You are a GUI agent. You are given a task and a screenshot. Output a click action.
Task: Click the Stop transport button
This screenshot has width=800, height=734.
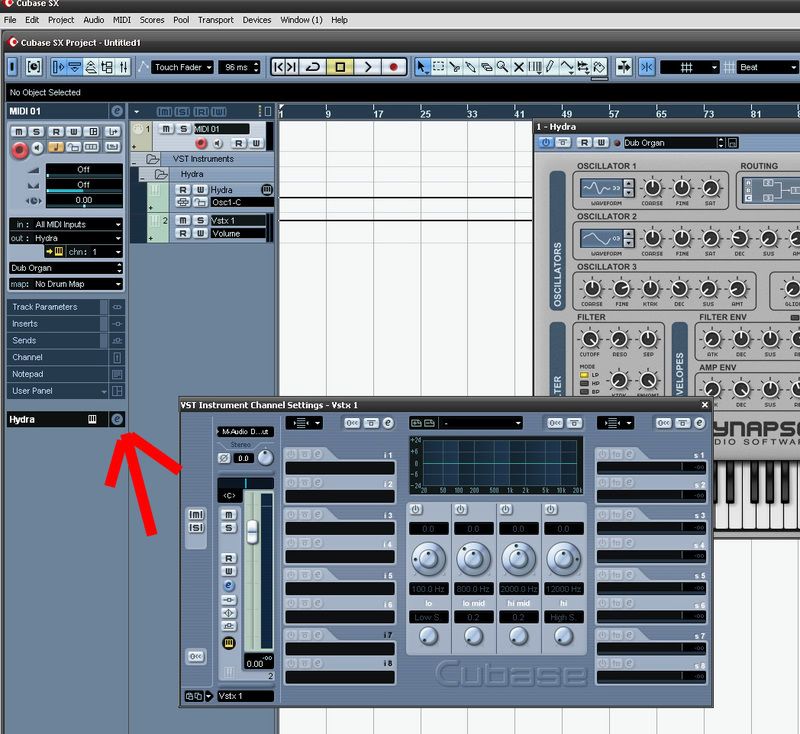click(340, 67)
